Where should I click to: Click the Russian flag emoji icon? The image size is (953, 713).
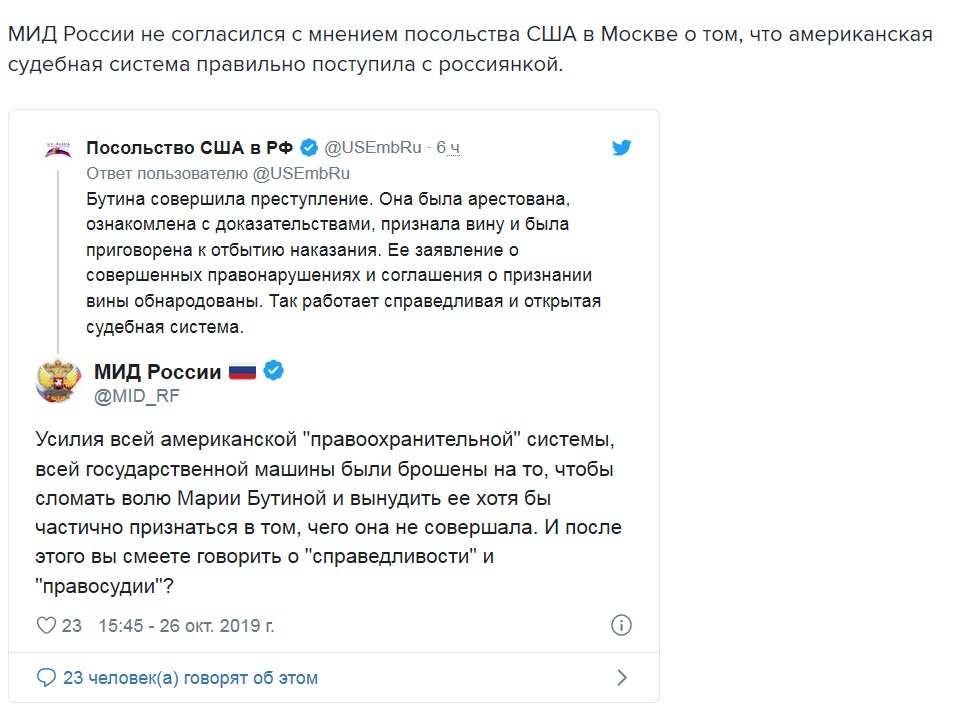point(243,371)
